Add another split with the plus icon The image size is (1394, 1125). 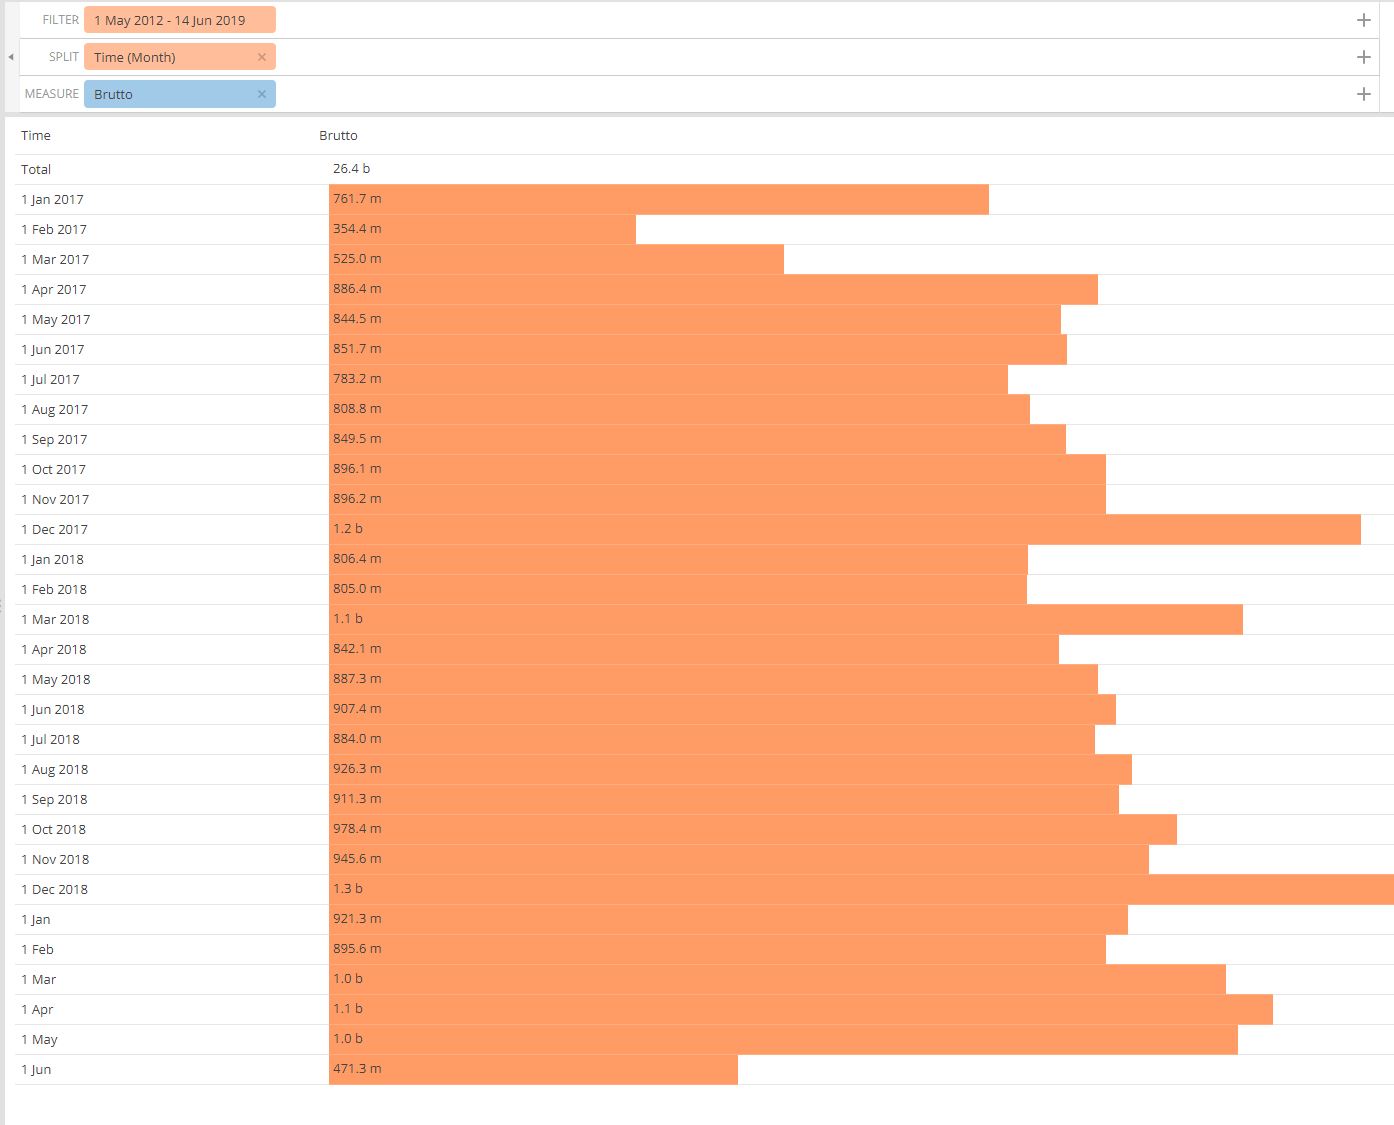(x=1363, y=57)
